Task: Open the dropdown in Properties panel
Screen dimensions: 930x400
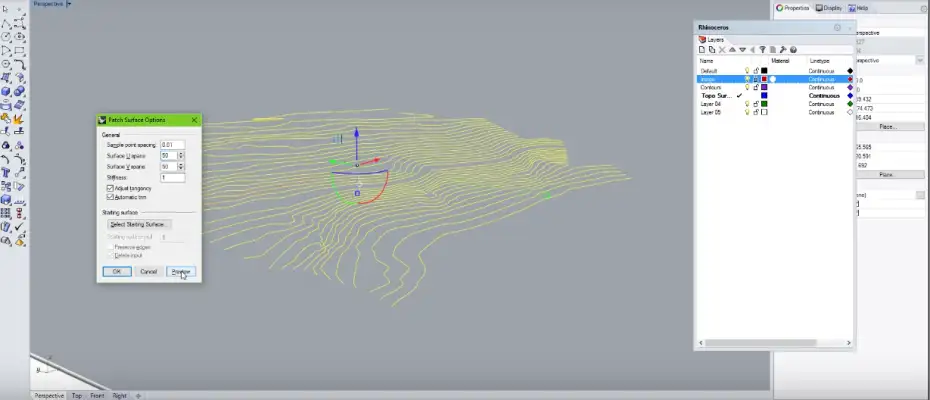Action: tap(920, 61)
